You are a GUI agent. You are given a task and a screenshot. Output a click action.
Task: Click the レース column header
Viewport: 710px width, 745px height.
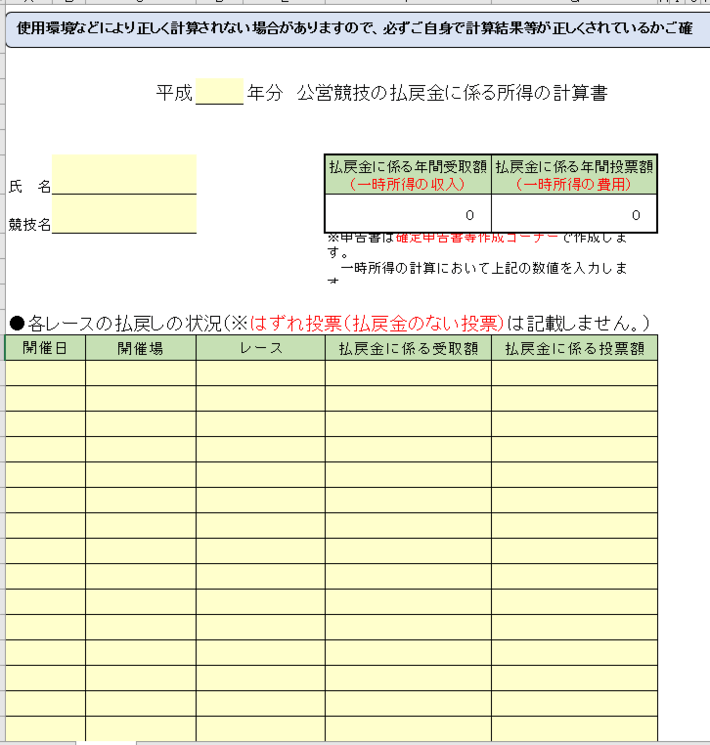click(x=260, y=348)
